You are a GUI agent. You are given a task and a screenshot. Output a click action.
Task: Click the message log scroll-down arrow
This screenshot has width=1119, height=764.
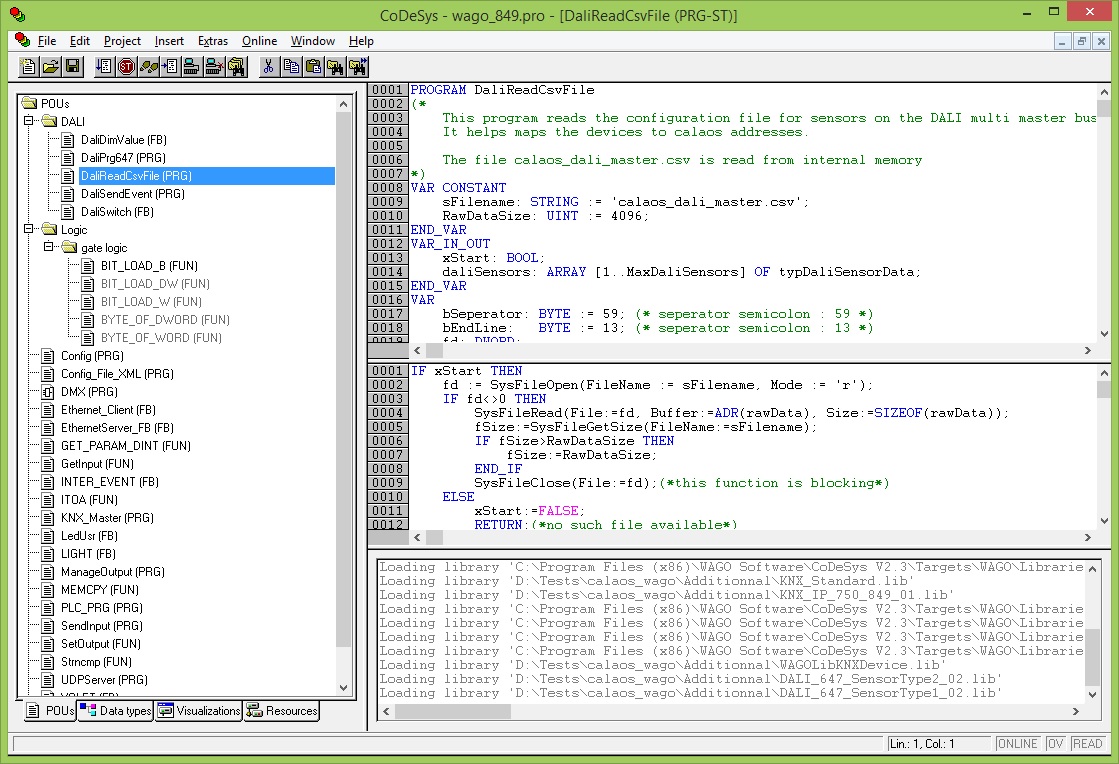(1093, 694)
